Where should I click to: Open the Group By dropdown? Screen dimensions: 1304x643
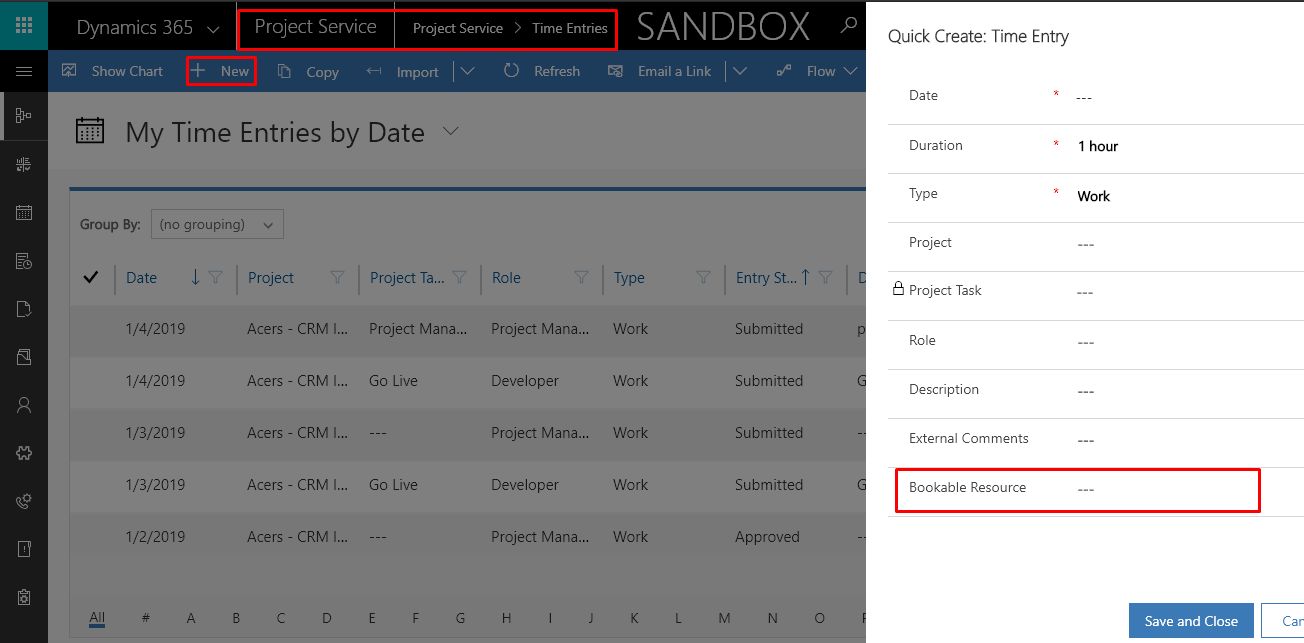point(217,224)
